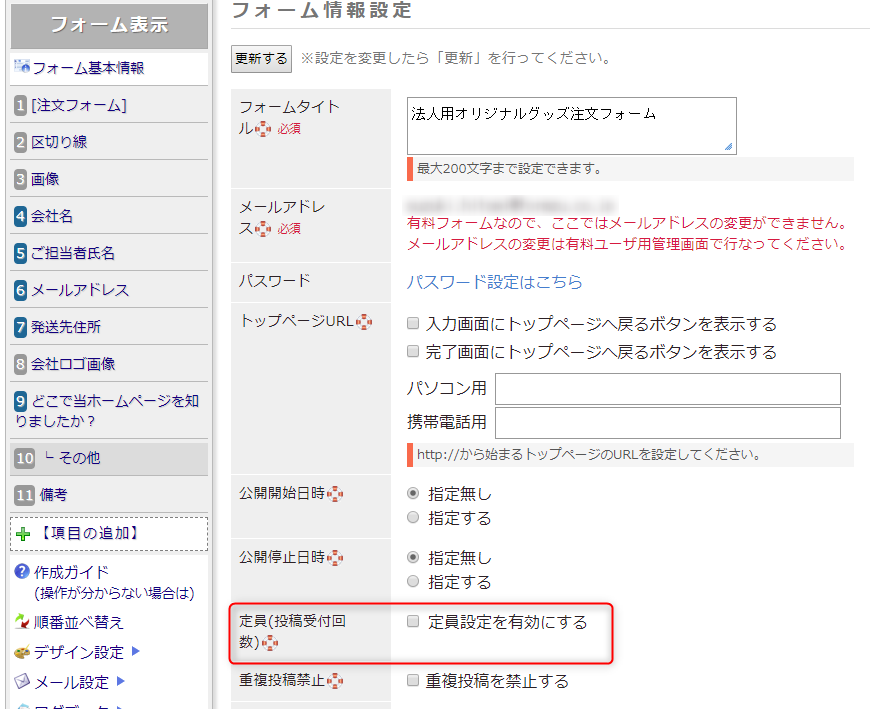
Task: Select 指定する for 公開開始日時
Action: [x=411, y=517]
